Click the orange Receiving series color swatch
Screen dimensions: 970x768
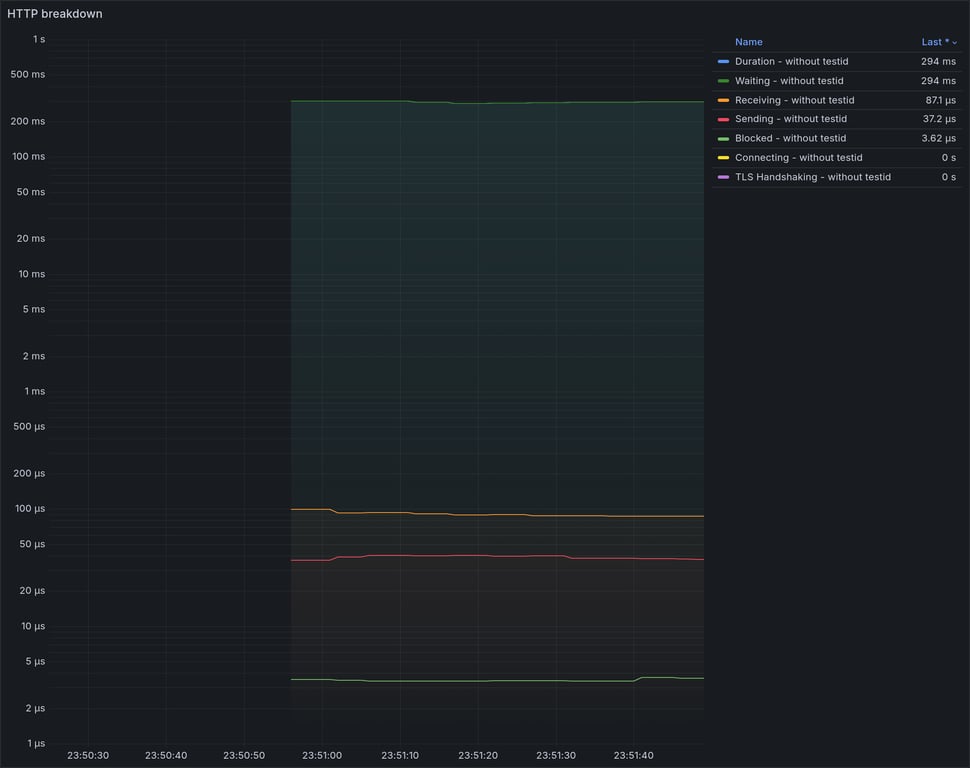(x=723, y=100)
